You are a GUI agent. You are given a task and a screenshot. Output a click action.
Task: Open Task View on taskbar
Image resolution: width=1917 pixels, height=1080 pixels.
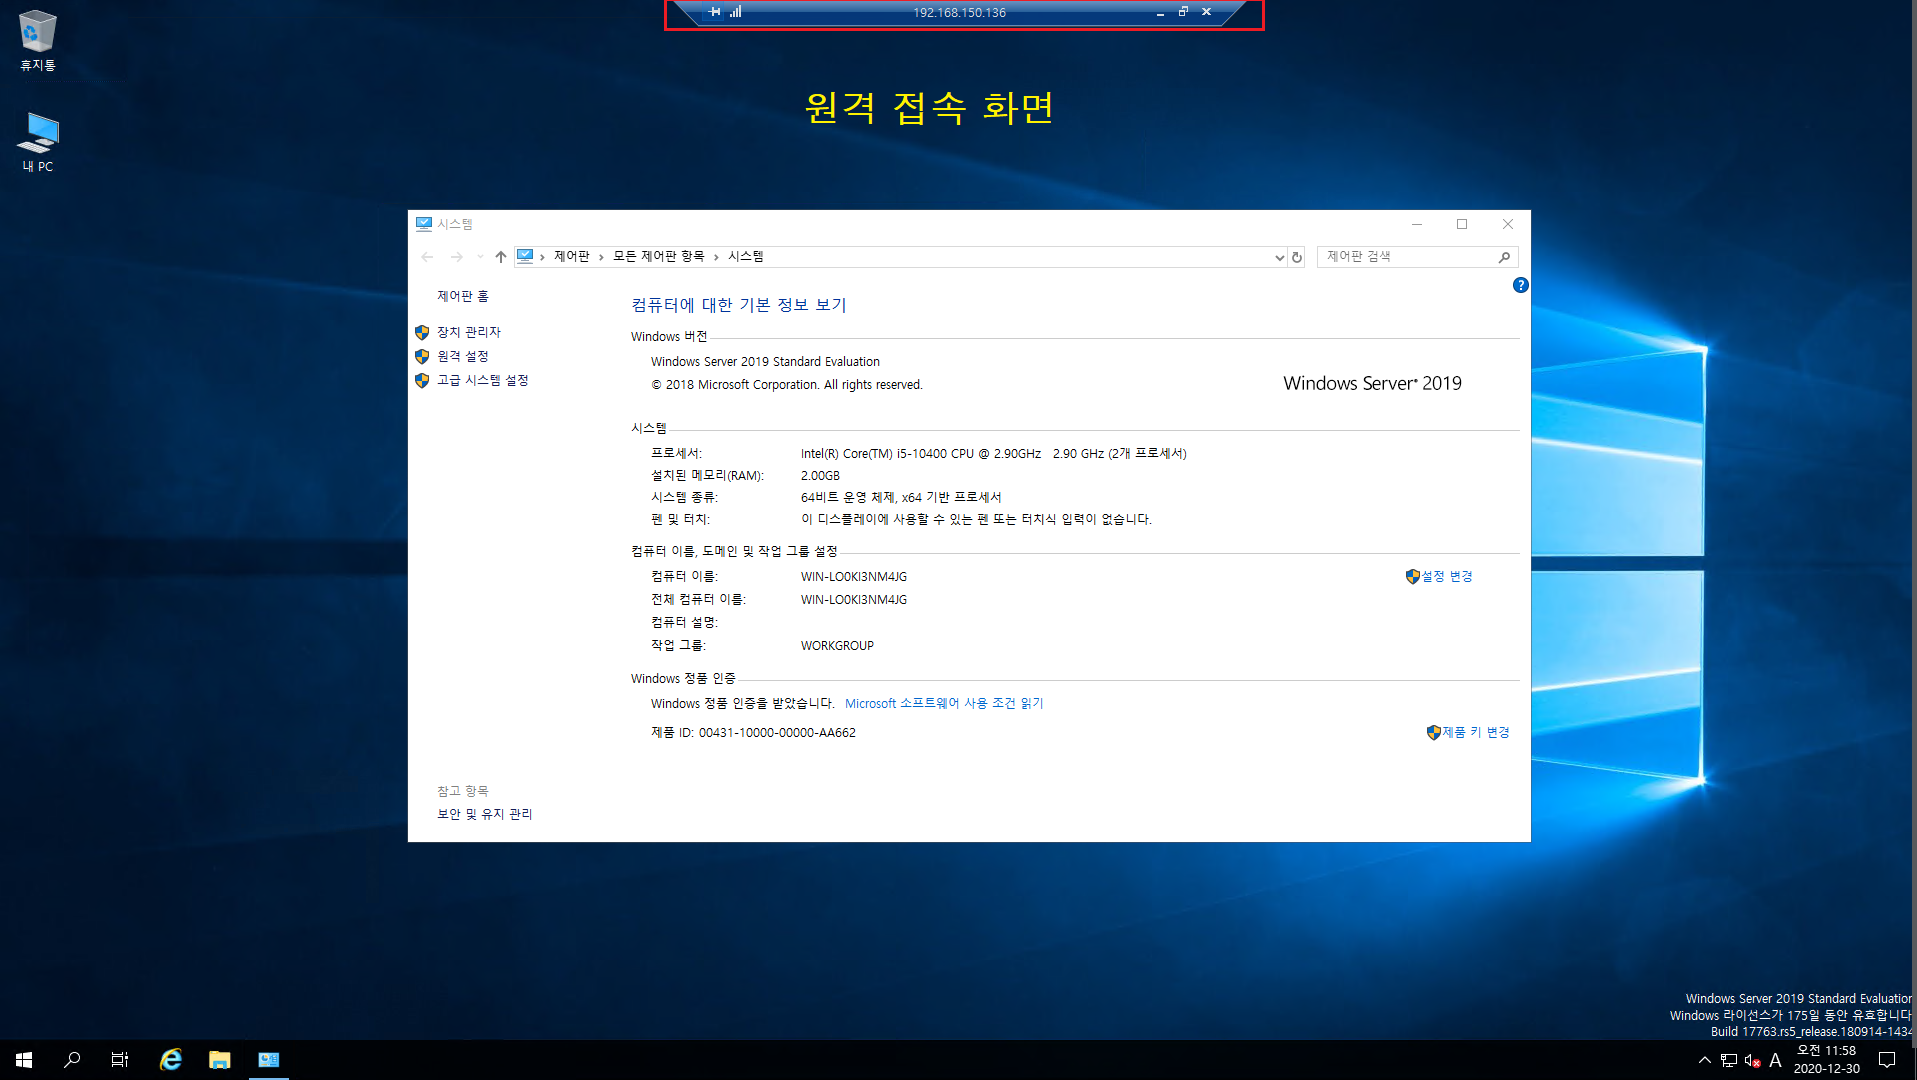pos(120,1060)
